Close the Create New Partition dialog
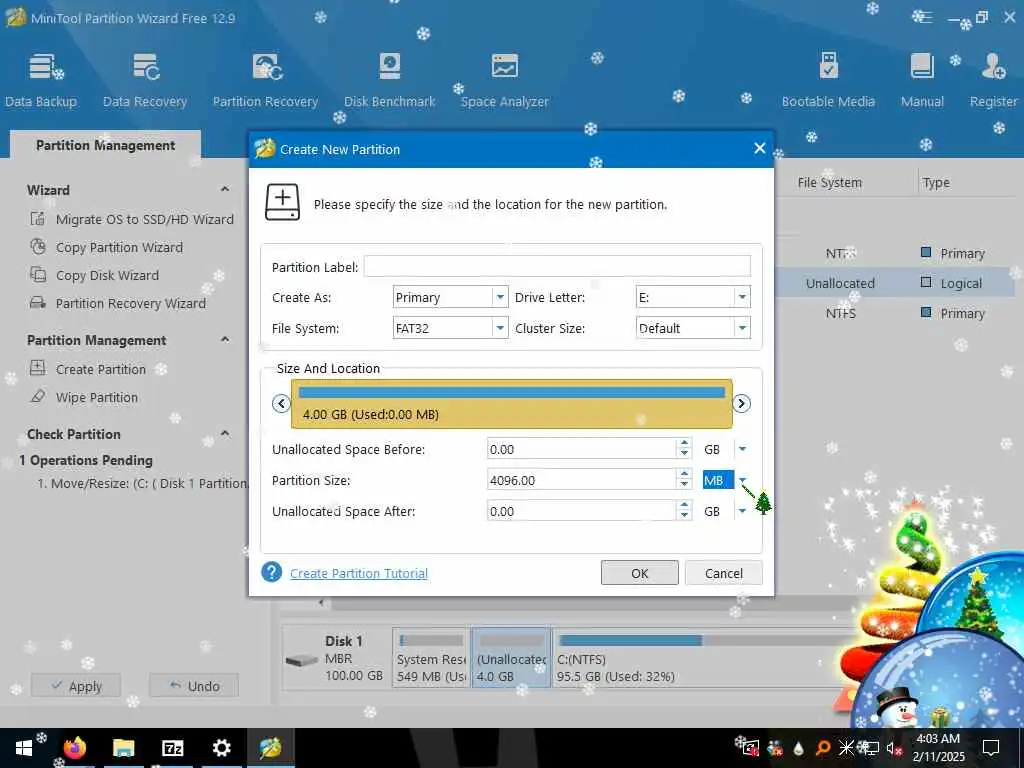1024x768 pixels. pos(760,148)
